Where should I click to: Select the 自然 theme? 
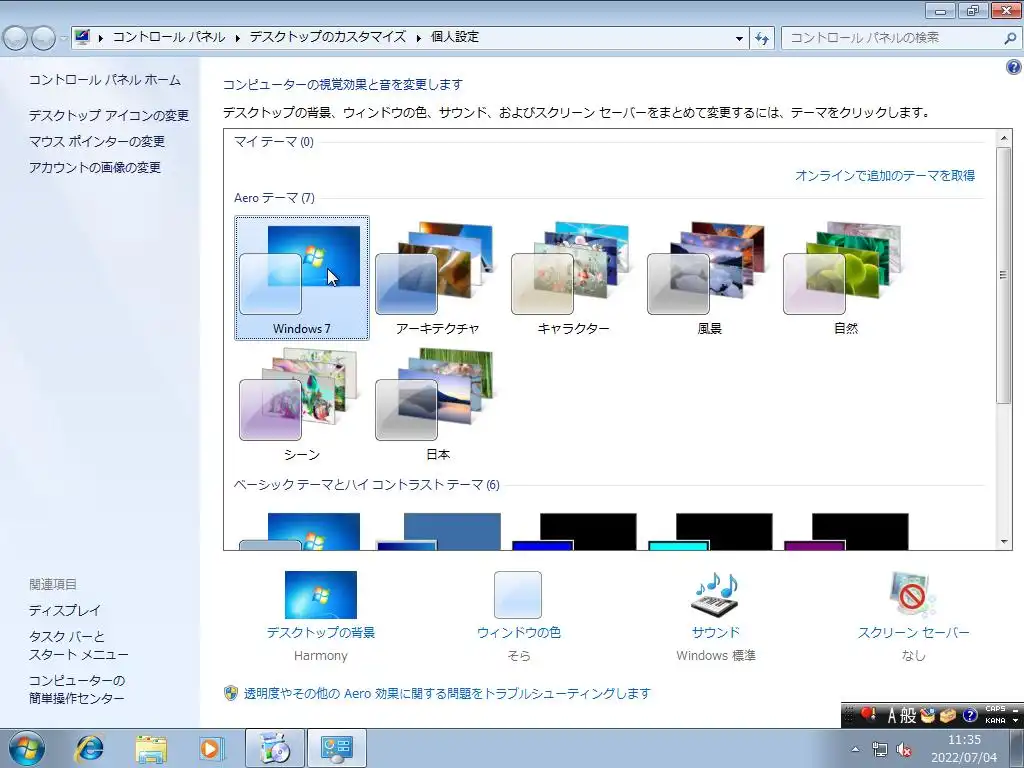coord(845,278)
